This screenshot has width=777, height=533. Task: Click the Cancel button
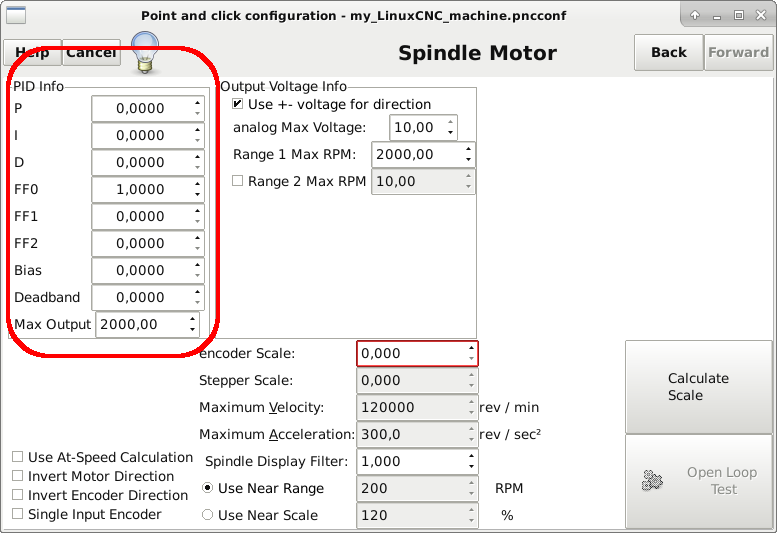click(91, 53)
